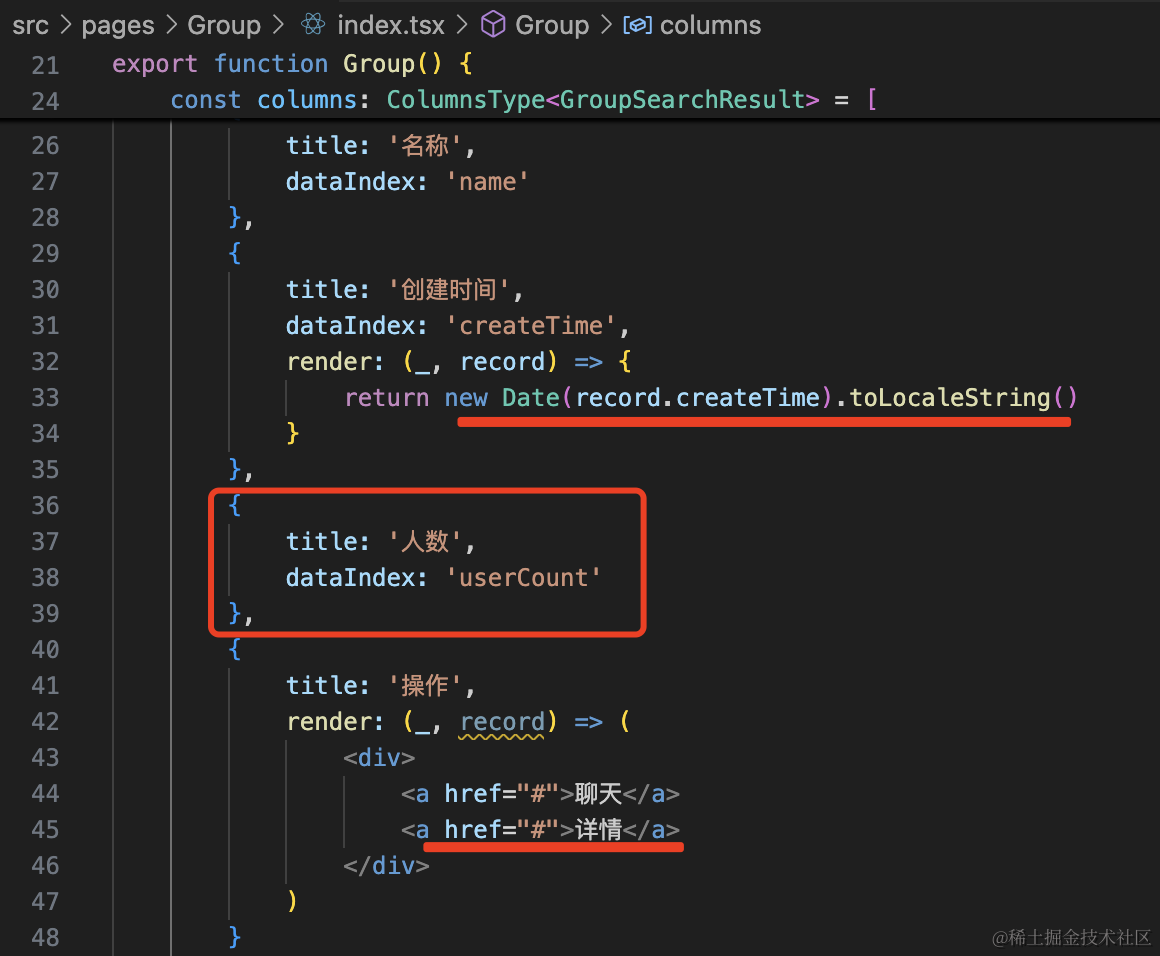1160x956 pixels.
Task: Open the src breadcrumb segment
Action: coord(30,25)
